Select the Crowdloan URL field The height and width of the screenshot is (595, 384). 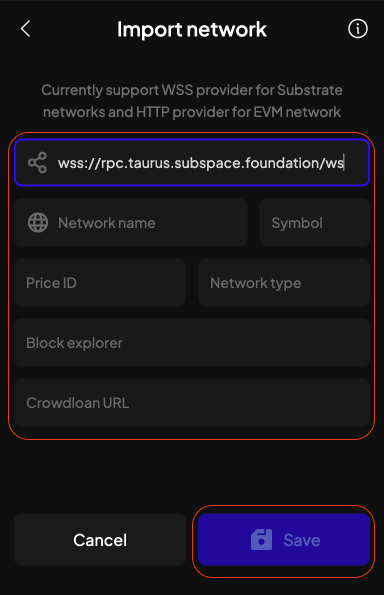pyautogui.click(x=192, y=403)
